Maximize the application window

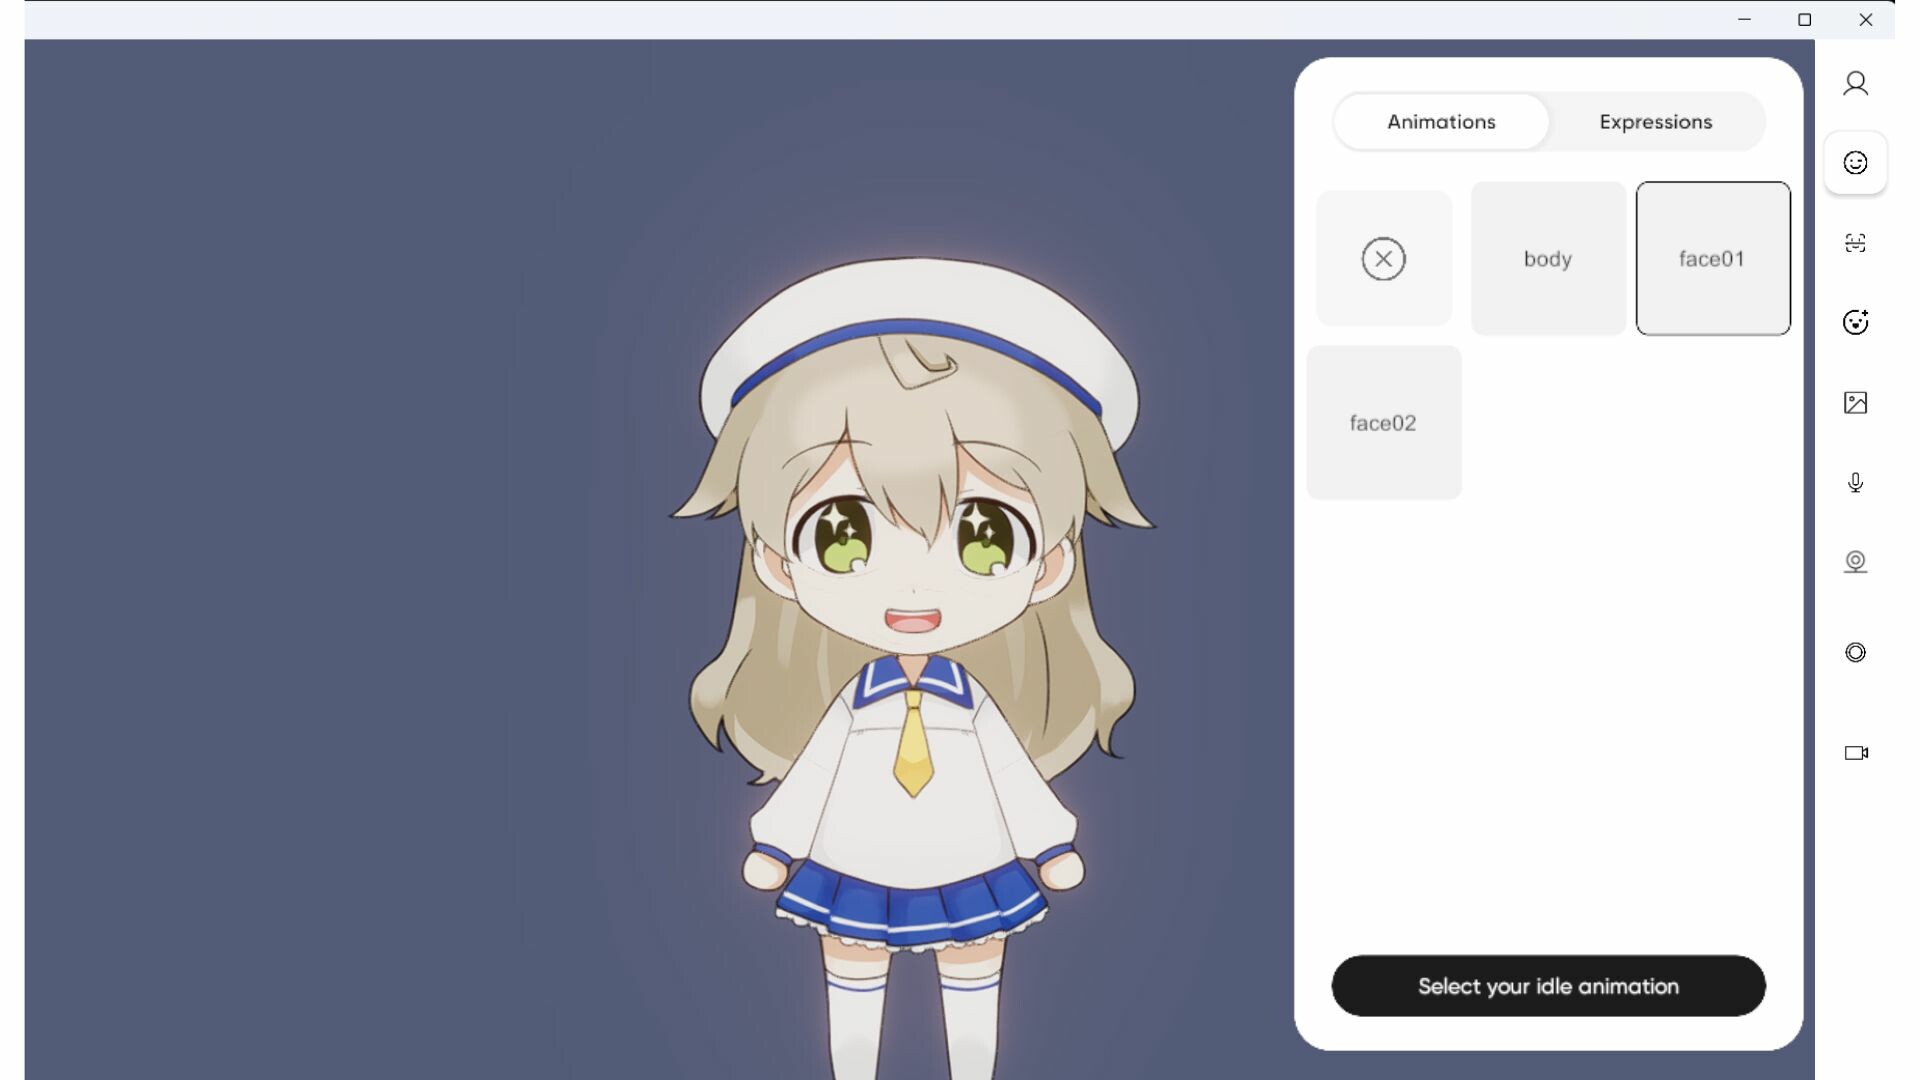coord(1805,19)
